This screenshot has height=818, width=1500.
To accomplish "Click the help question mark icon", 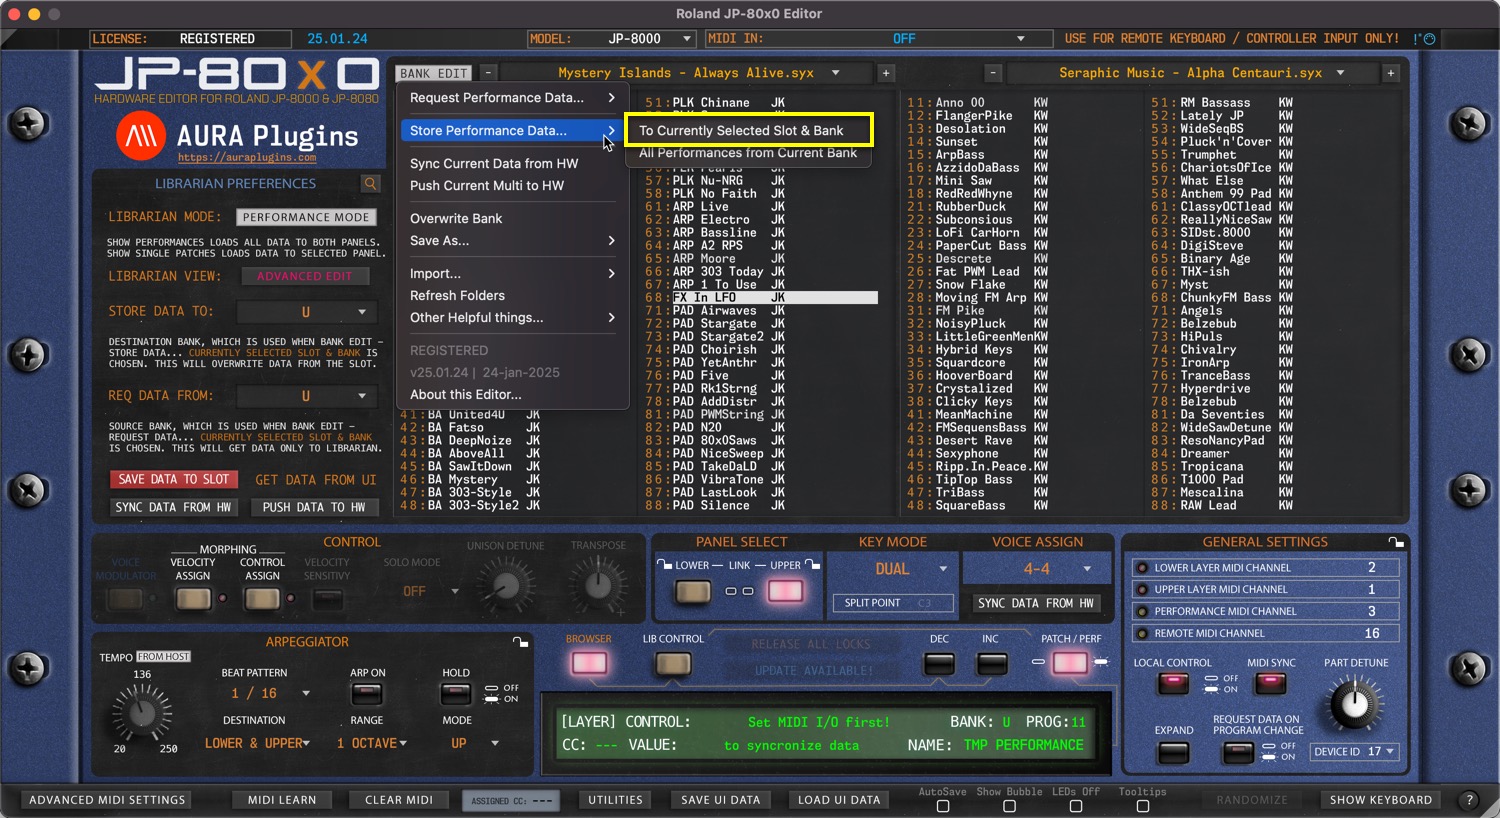I will [x=1469, y=800].
